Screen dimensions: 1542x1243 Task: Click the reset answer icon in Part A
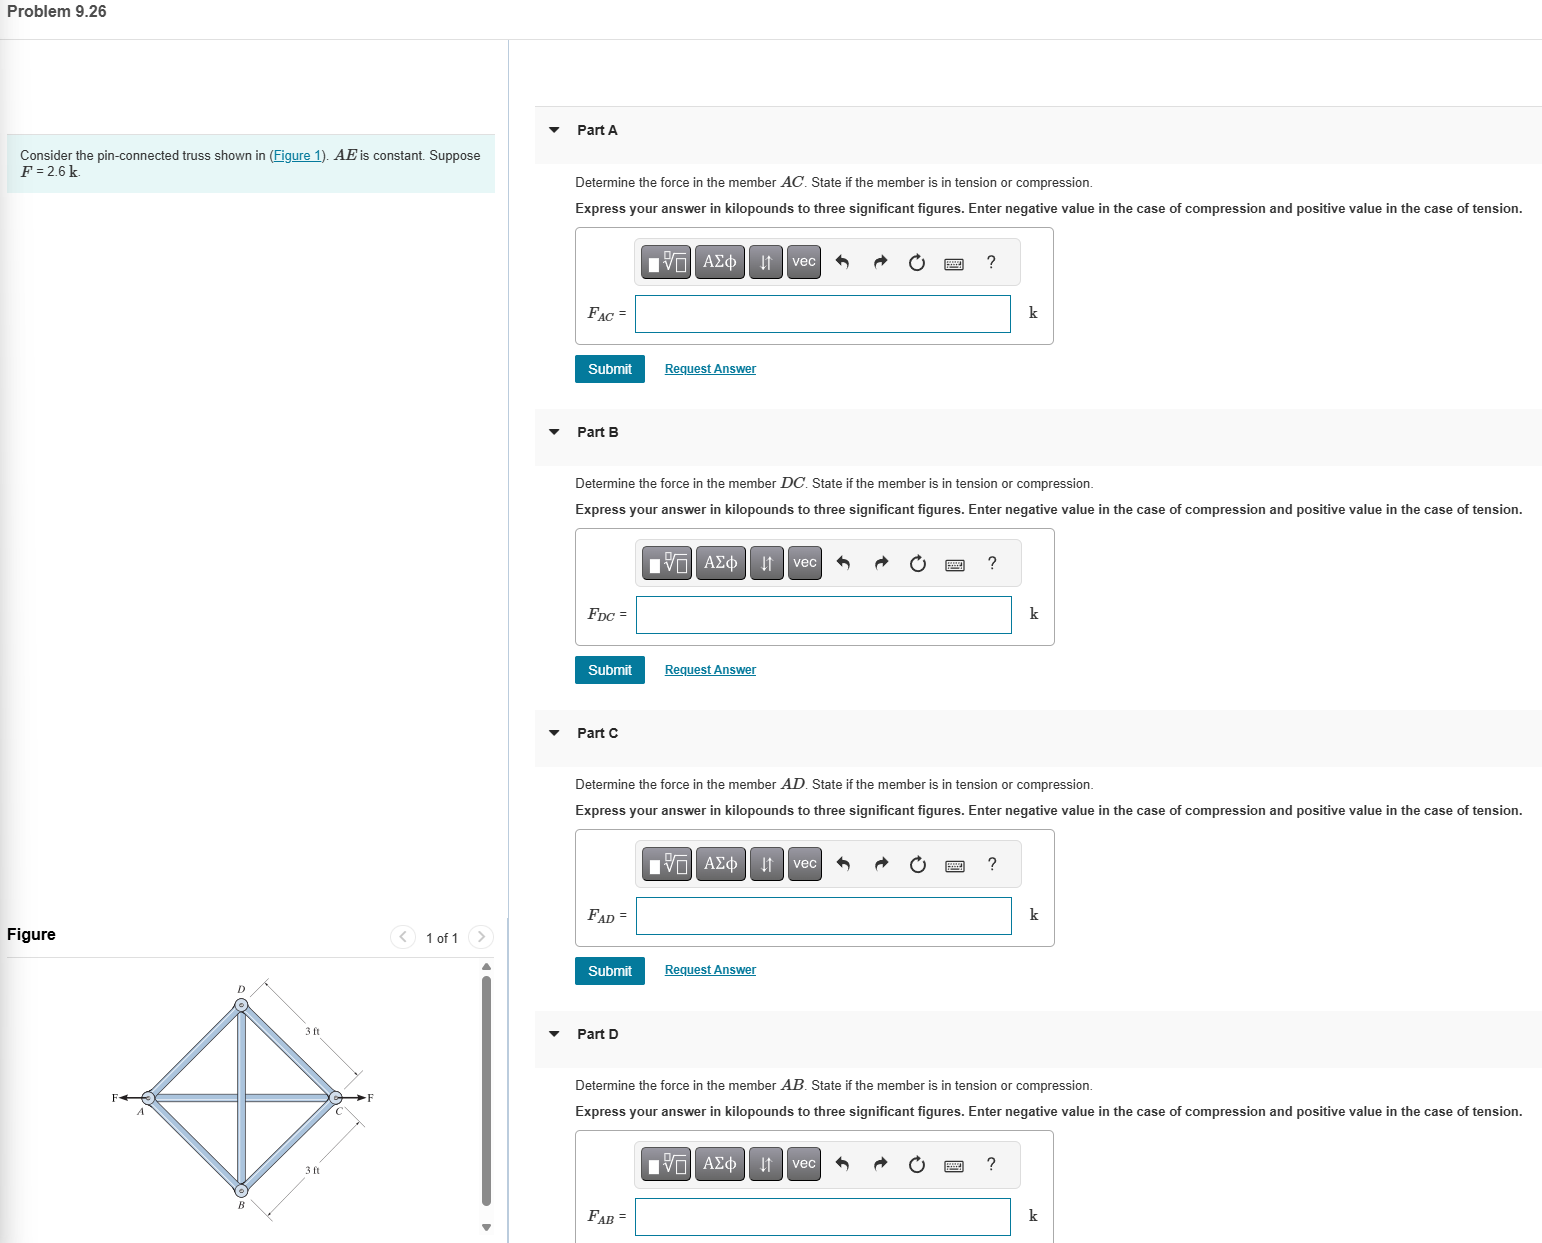tap(917, 261)
